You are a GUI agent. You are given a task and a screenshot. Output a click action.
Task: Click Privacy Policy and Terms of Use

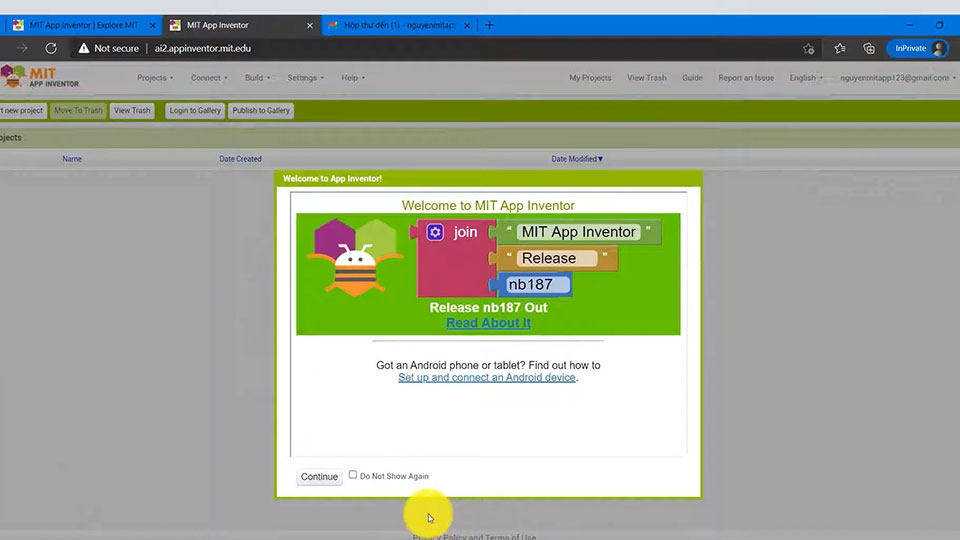(474, 536)
